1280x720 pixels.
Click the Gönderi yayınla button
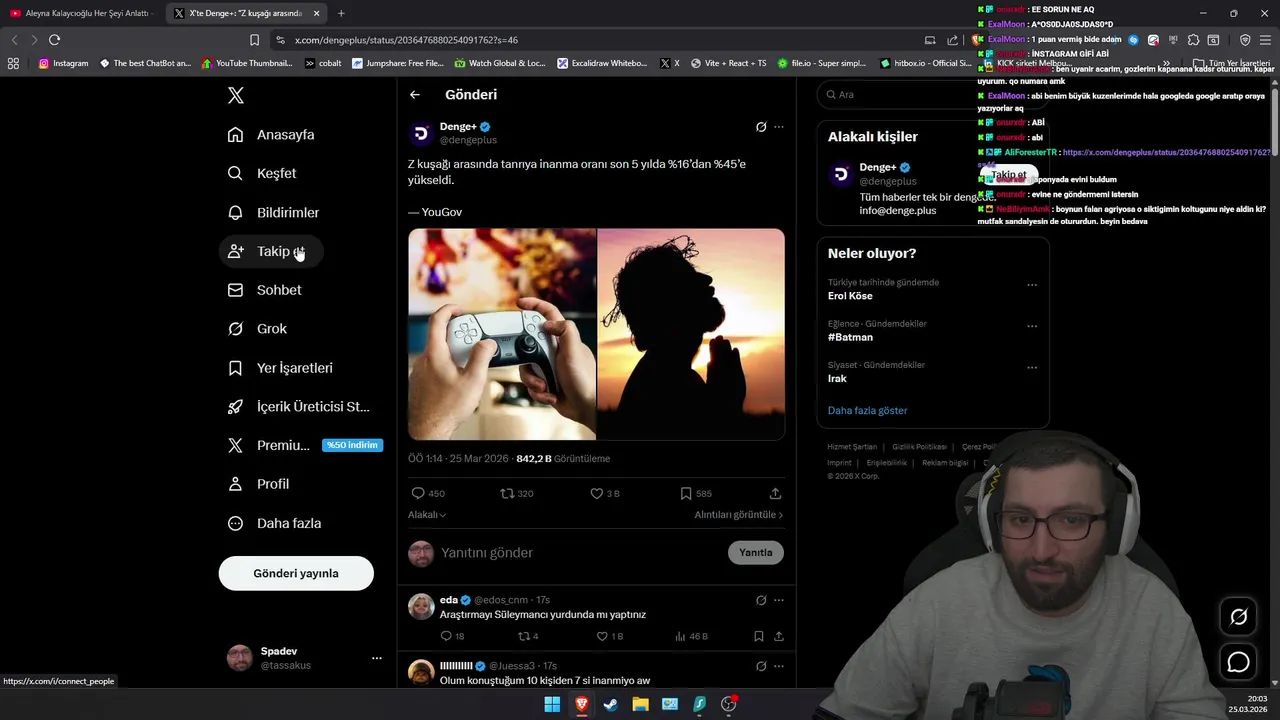point(296,573)
